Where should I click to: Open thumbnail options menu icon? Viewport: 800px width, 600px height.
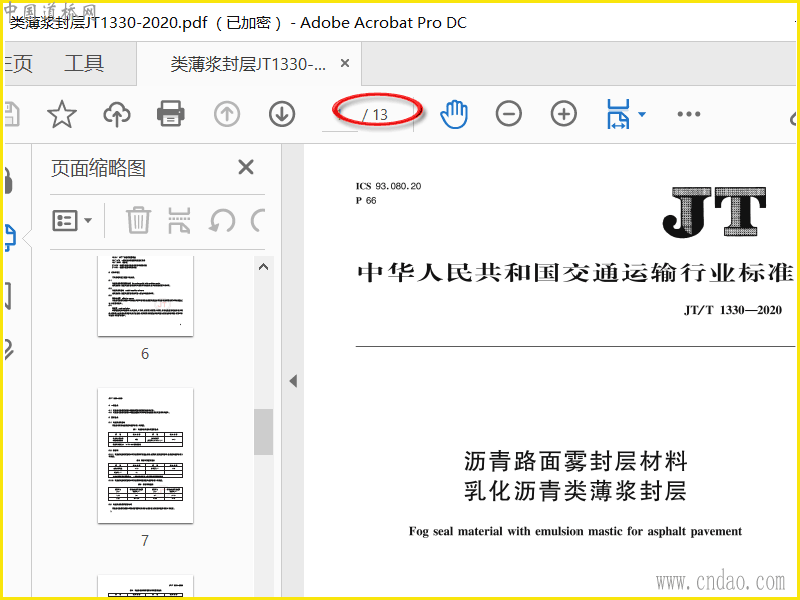point(72,221)
